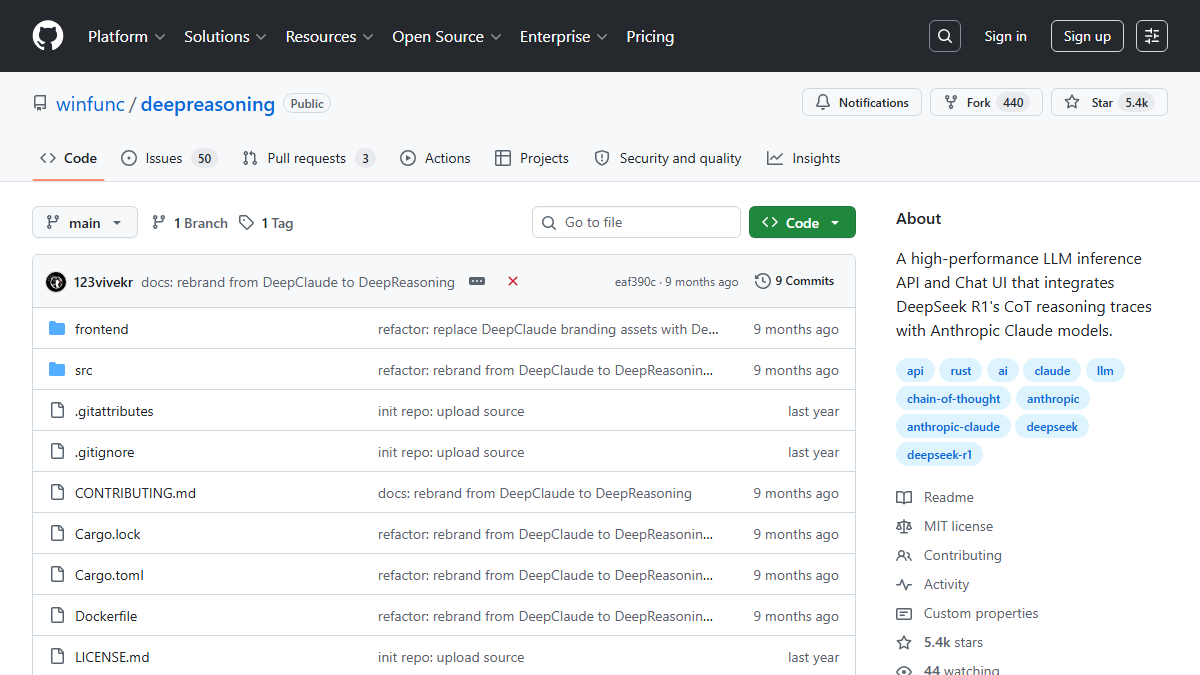The width and height of the screenshot is (1200, 675).
Task: Click the 123vivekr avatar image
Action: tap(56, 282)
